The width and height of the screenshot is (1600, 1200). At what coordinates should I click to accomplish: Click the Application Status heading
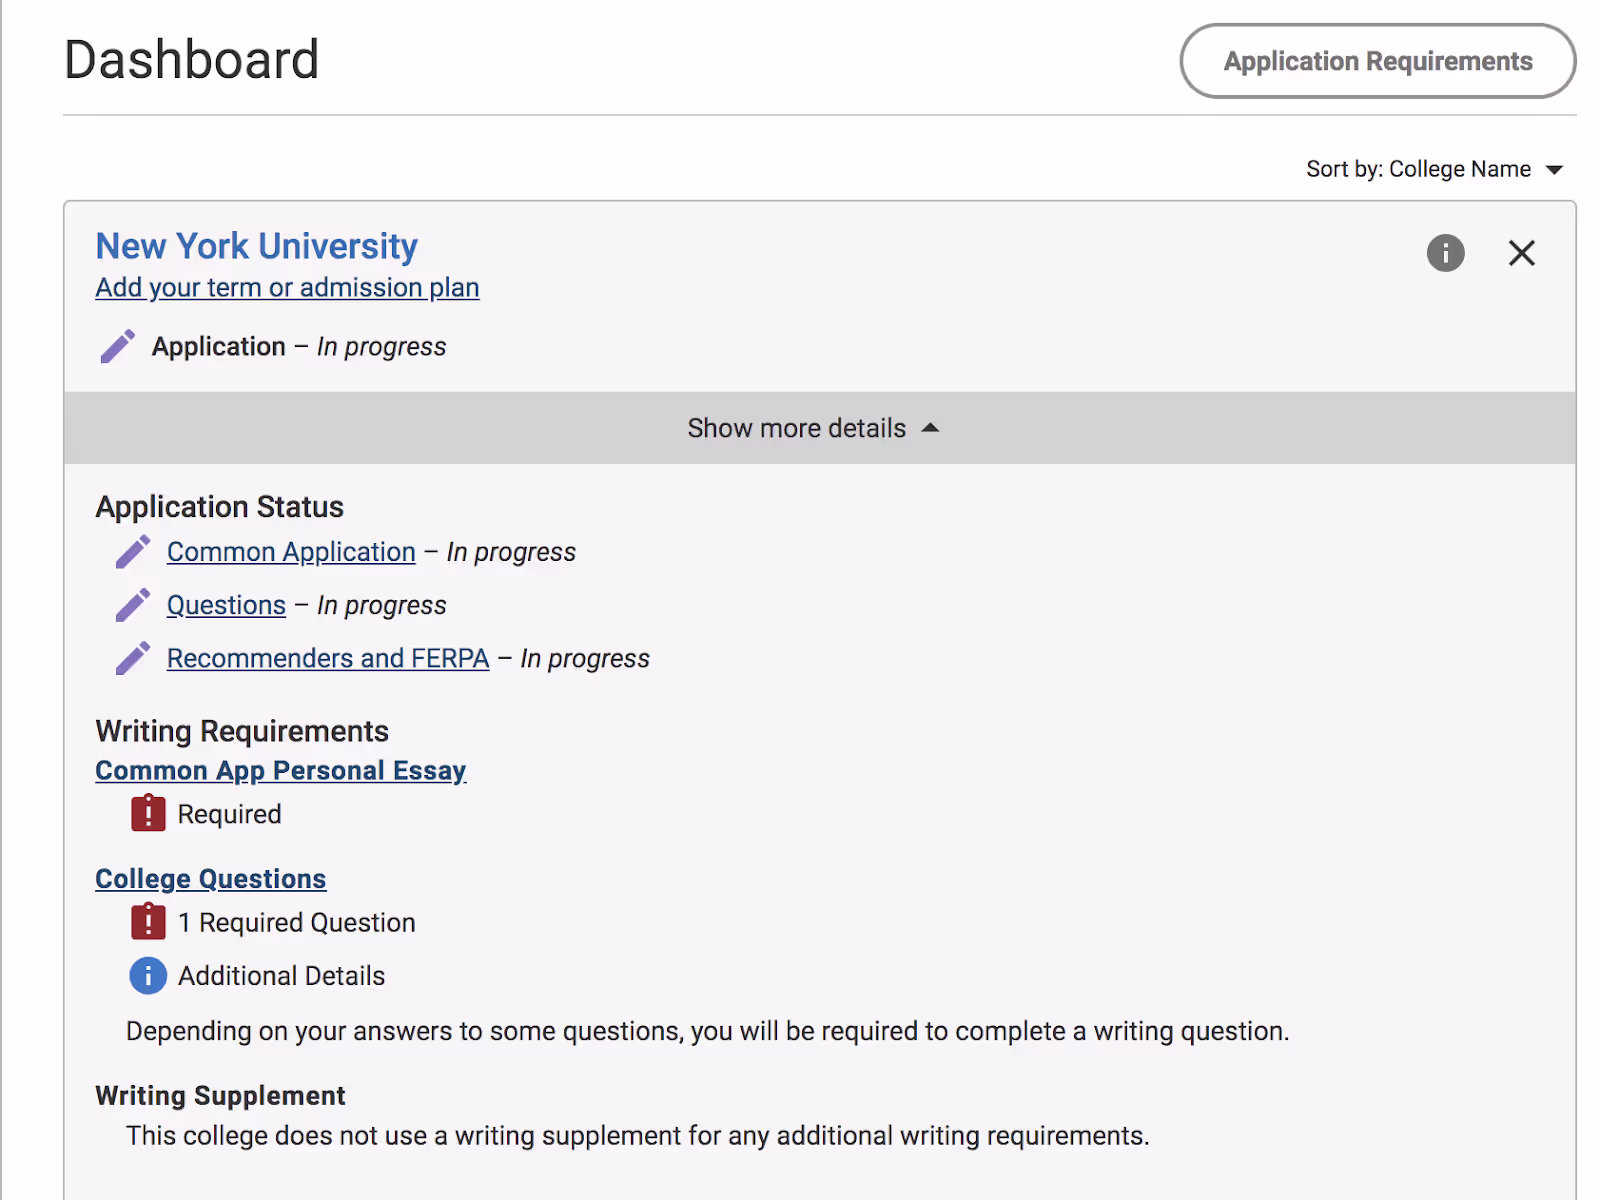pos(219,507)
